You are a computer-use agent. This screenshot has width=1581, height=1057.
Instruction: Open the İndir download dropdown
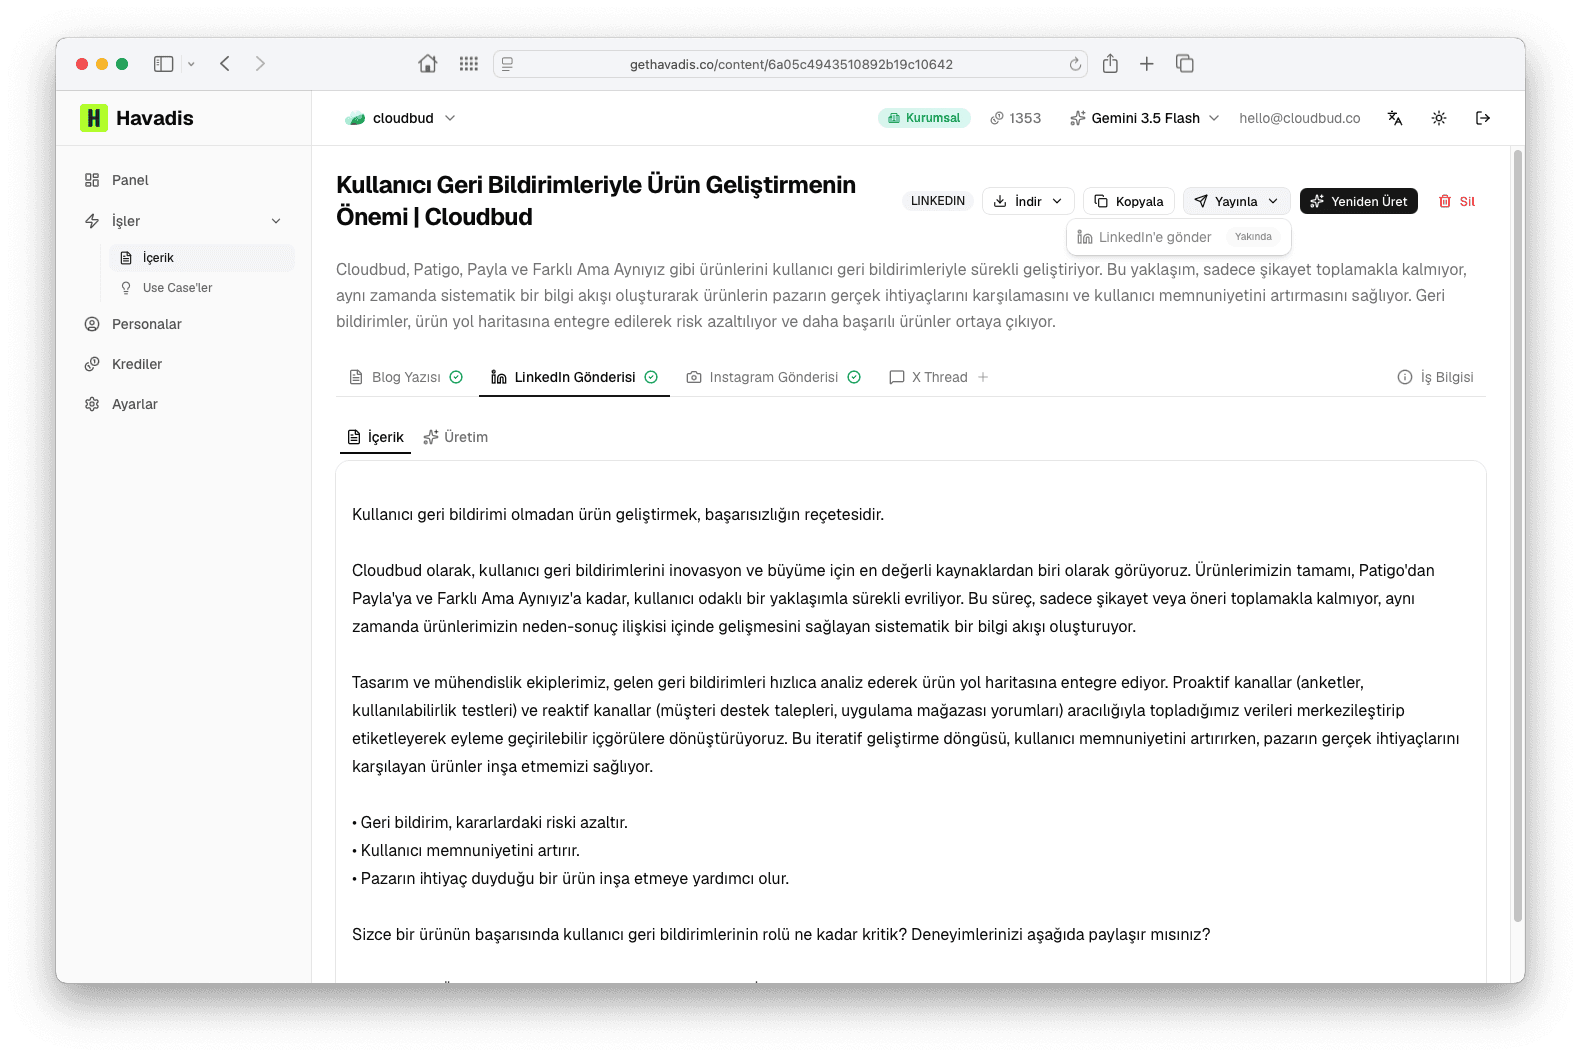click(1028, 201)
